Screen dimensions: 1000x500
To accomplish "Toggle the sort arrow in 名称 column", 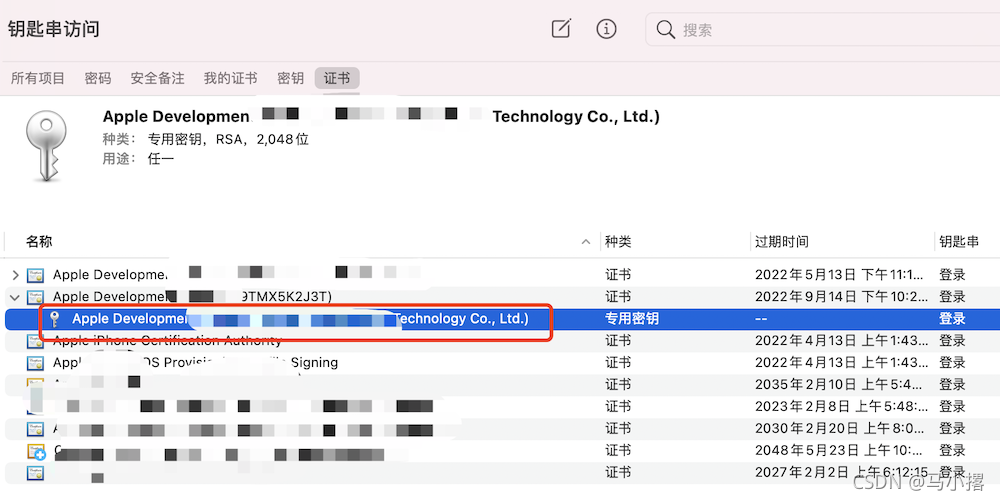I will (x=585, y=242).
